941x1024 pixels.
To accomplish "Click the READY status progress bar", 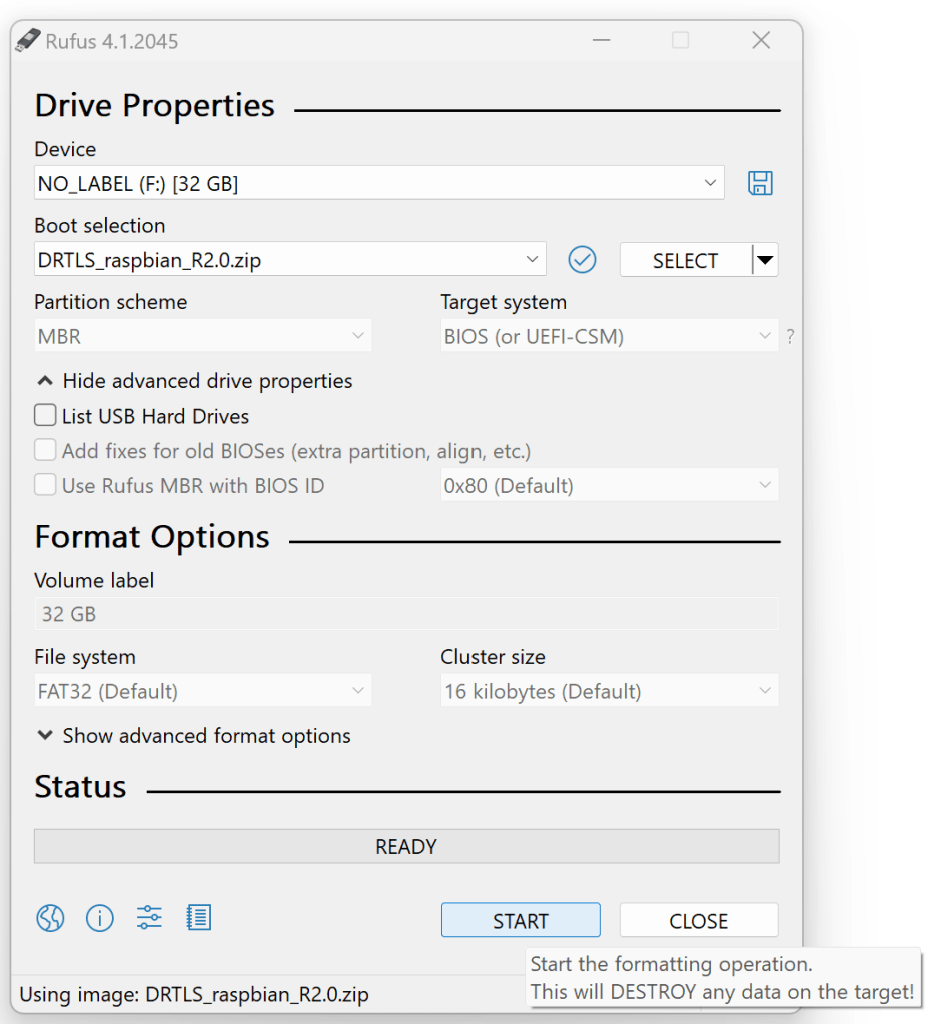I will coord(406,846).
